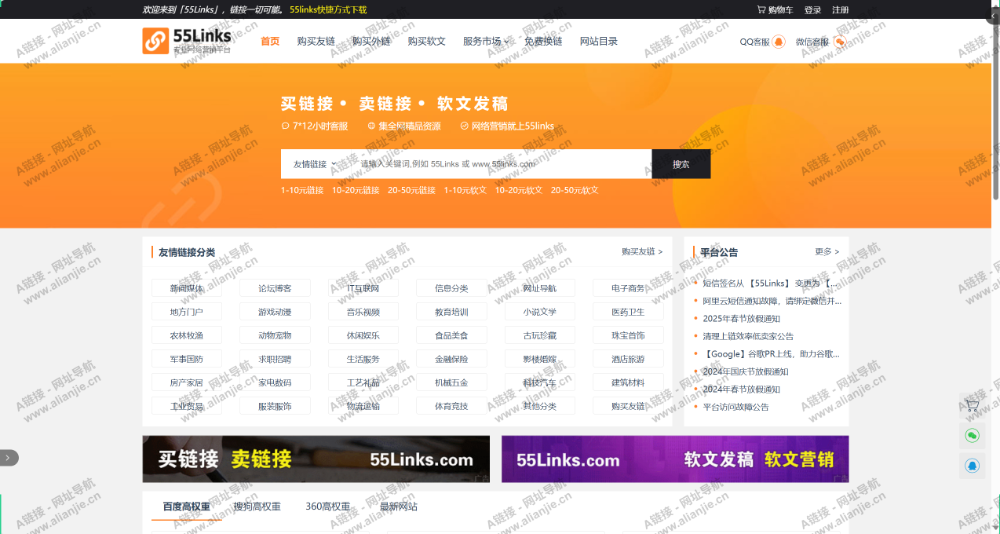Select 地方门户 category
The width and height of the screenshot is (1000, 534).
[x=186, y=312]
